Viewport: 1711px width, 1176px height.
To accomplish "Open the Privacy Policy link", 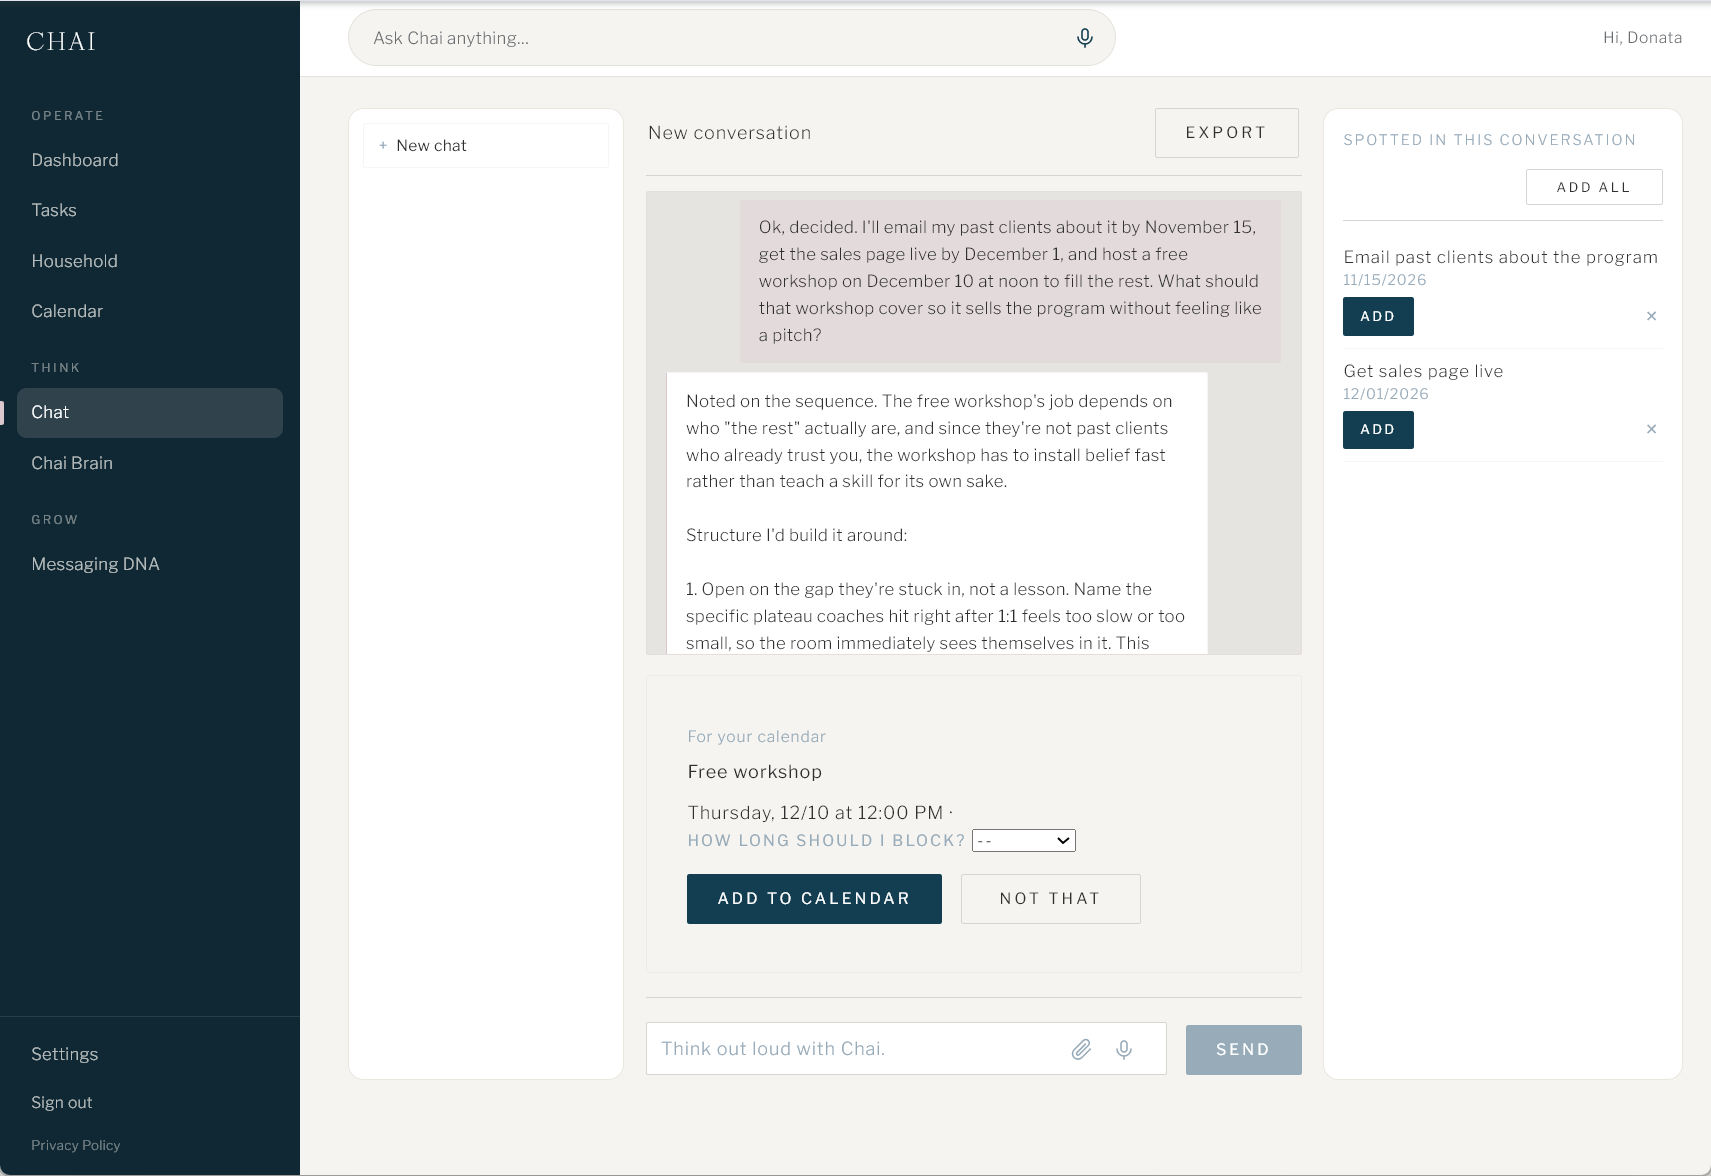I will coord(75,1145).
